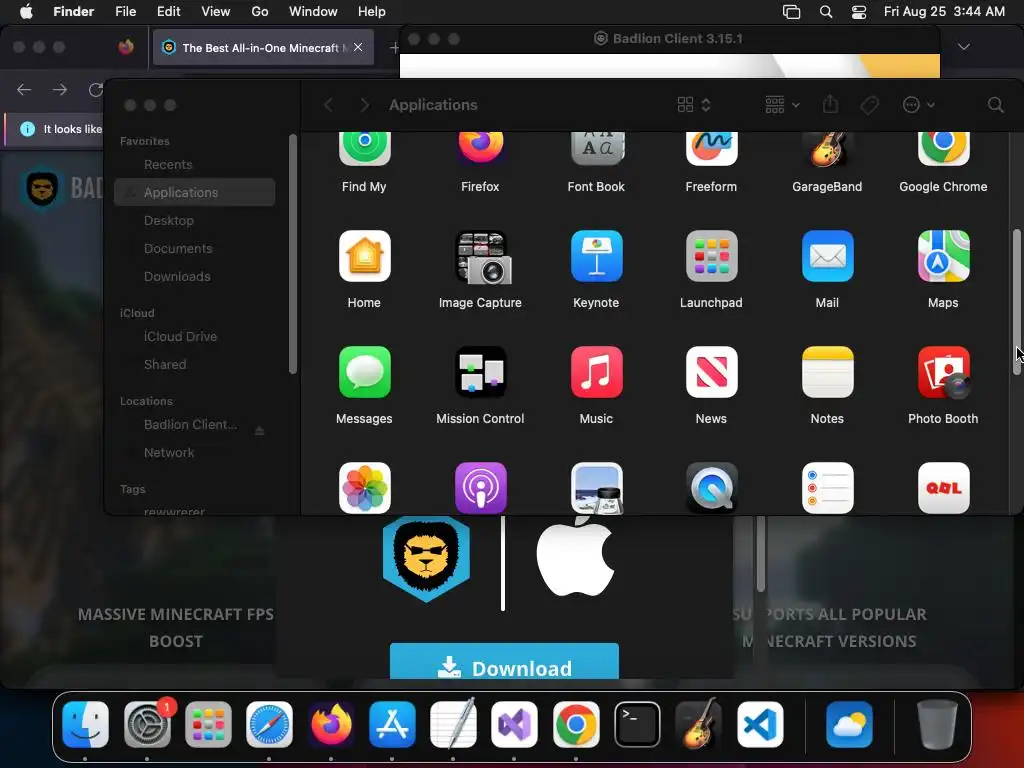Eject the Badlion Client volume
The image size is (1024, 768).
pos(259,430)
